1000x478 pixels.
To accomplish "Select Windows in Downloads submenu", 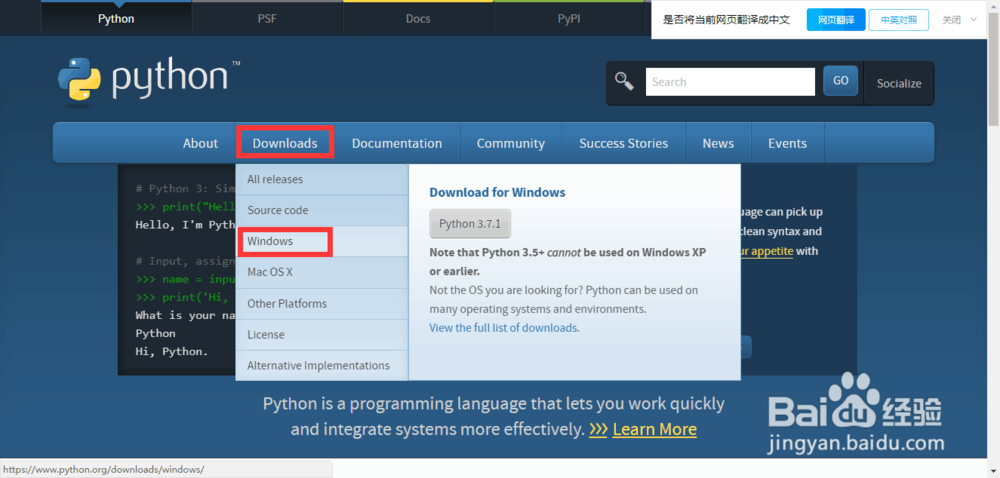I will pos(322,242).
